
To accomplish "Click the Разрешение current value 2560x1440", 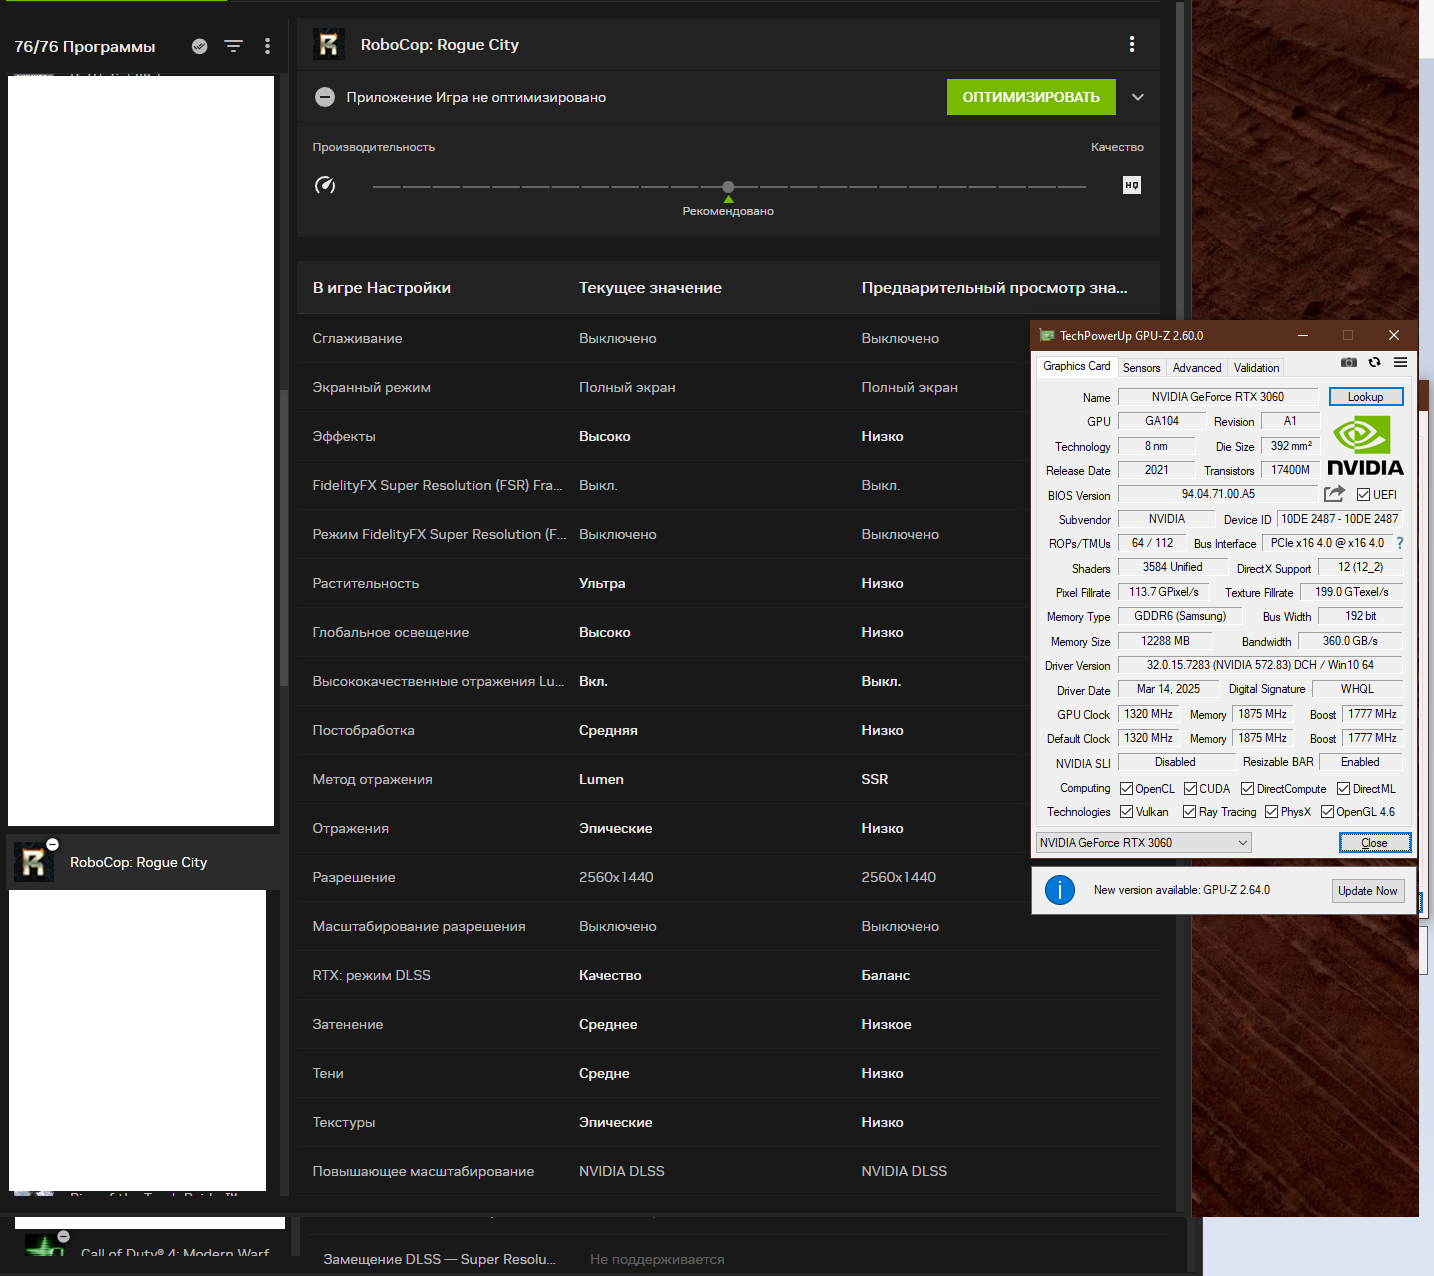I will (616, 877).
